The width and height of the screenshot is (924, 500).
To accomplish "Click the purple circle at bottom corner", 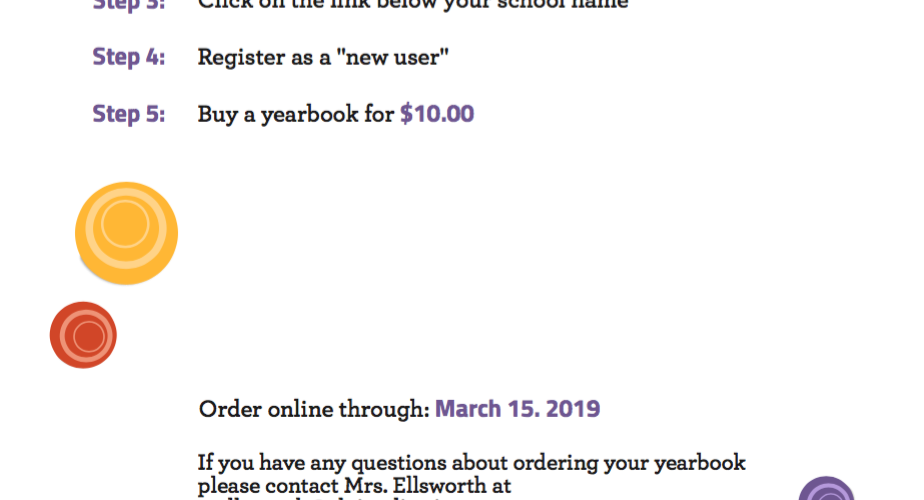I will pyautogui.click(x=826, y=489).
